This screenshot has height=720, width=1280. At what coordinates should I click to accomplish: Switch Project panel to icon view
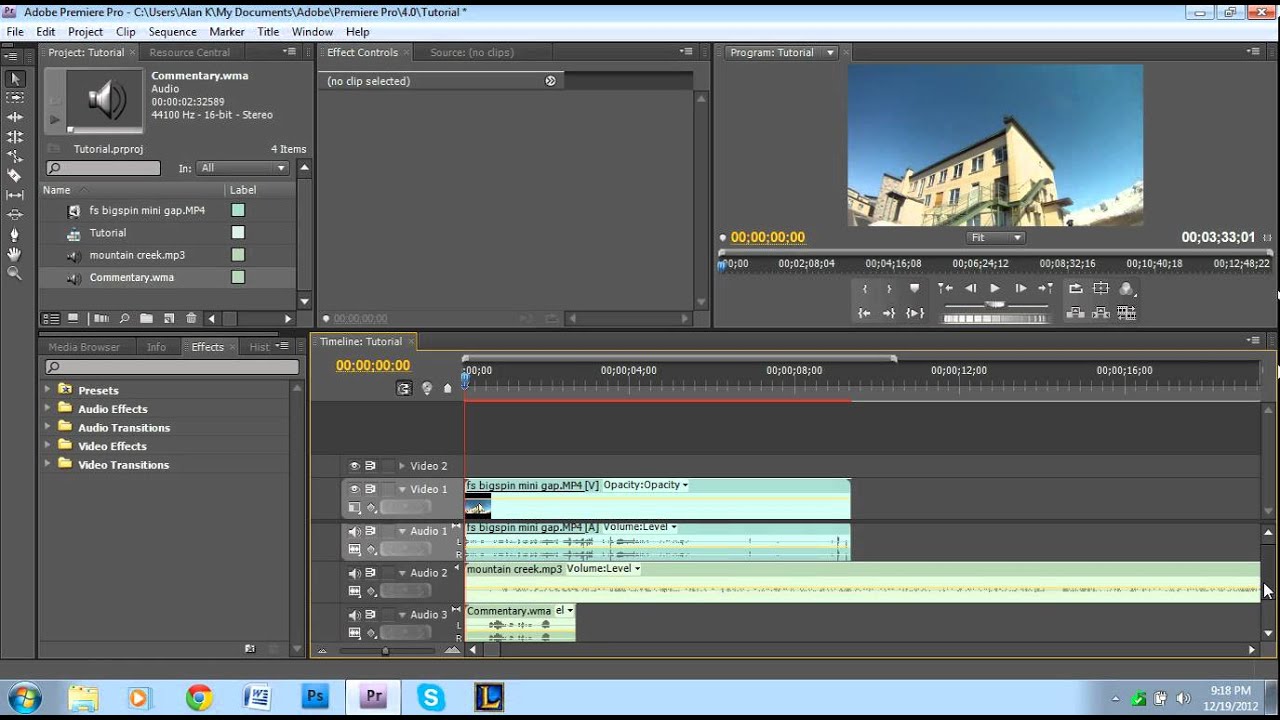tap(73, 319)
